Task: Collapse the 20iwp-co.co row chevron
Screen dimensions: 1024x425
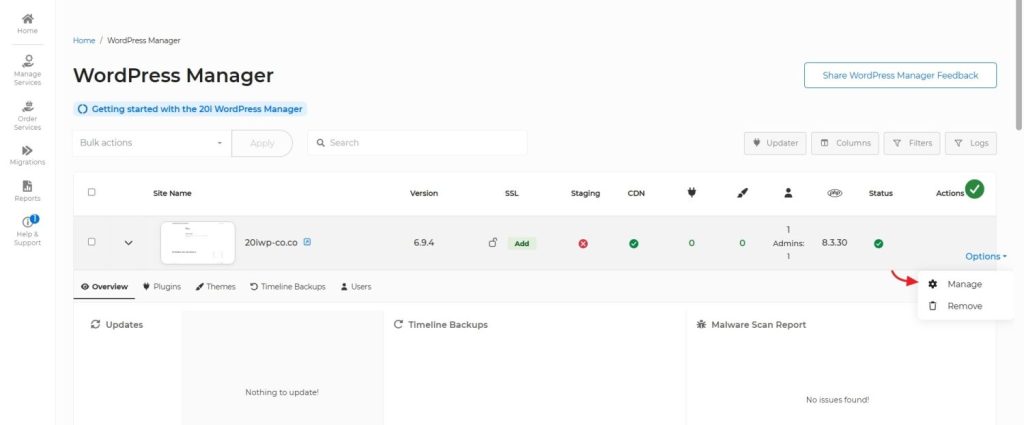Action: (x=129, y=242)
